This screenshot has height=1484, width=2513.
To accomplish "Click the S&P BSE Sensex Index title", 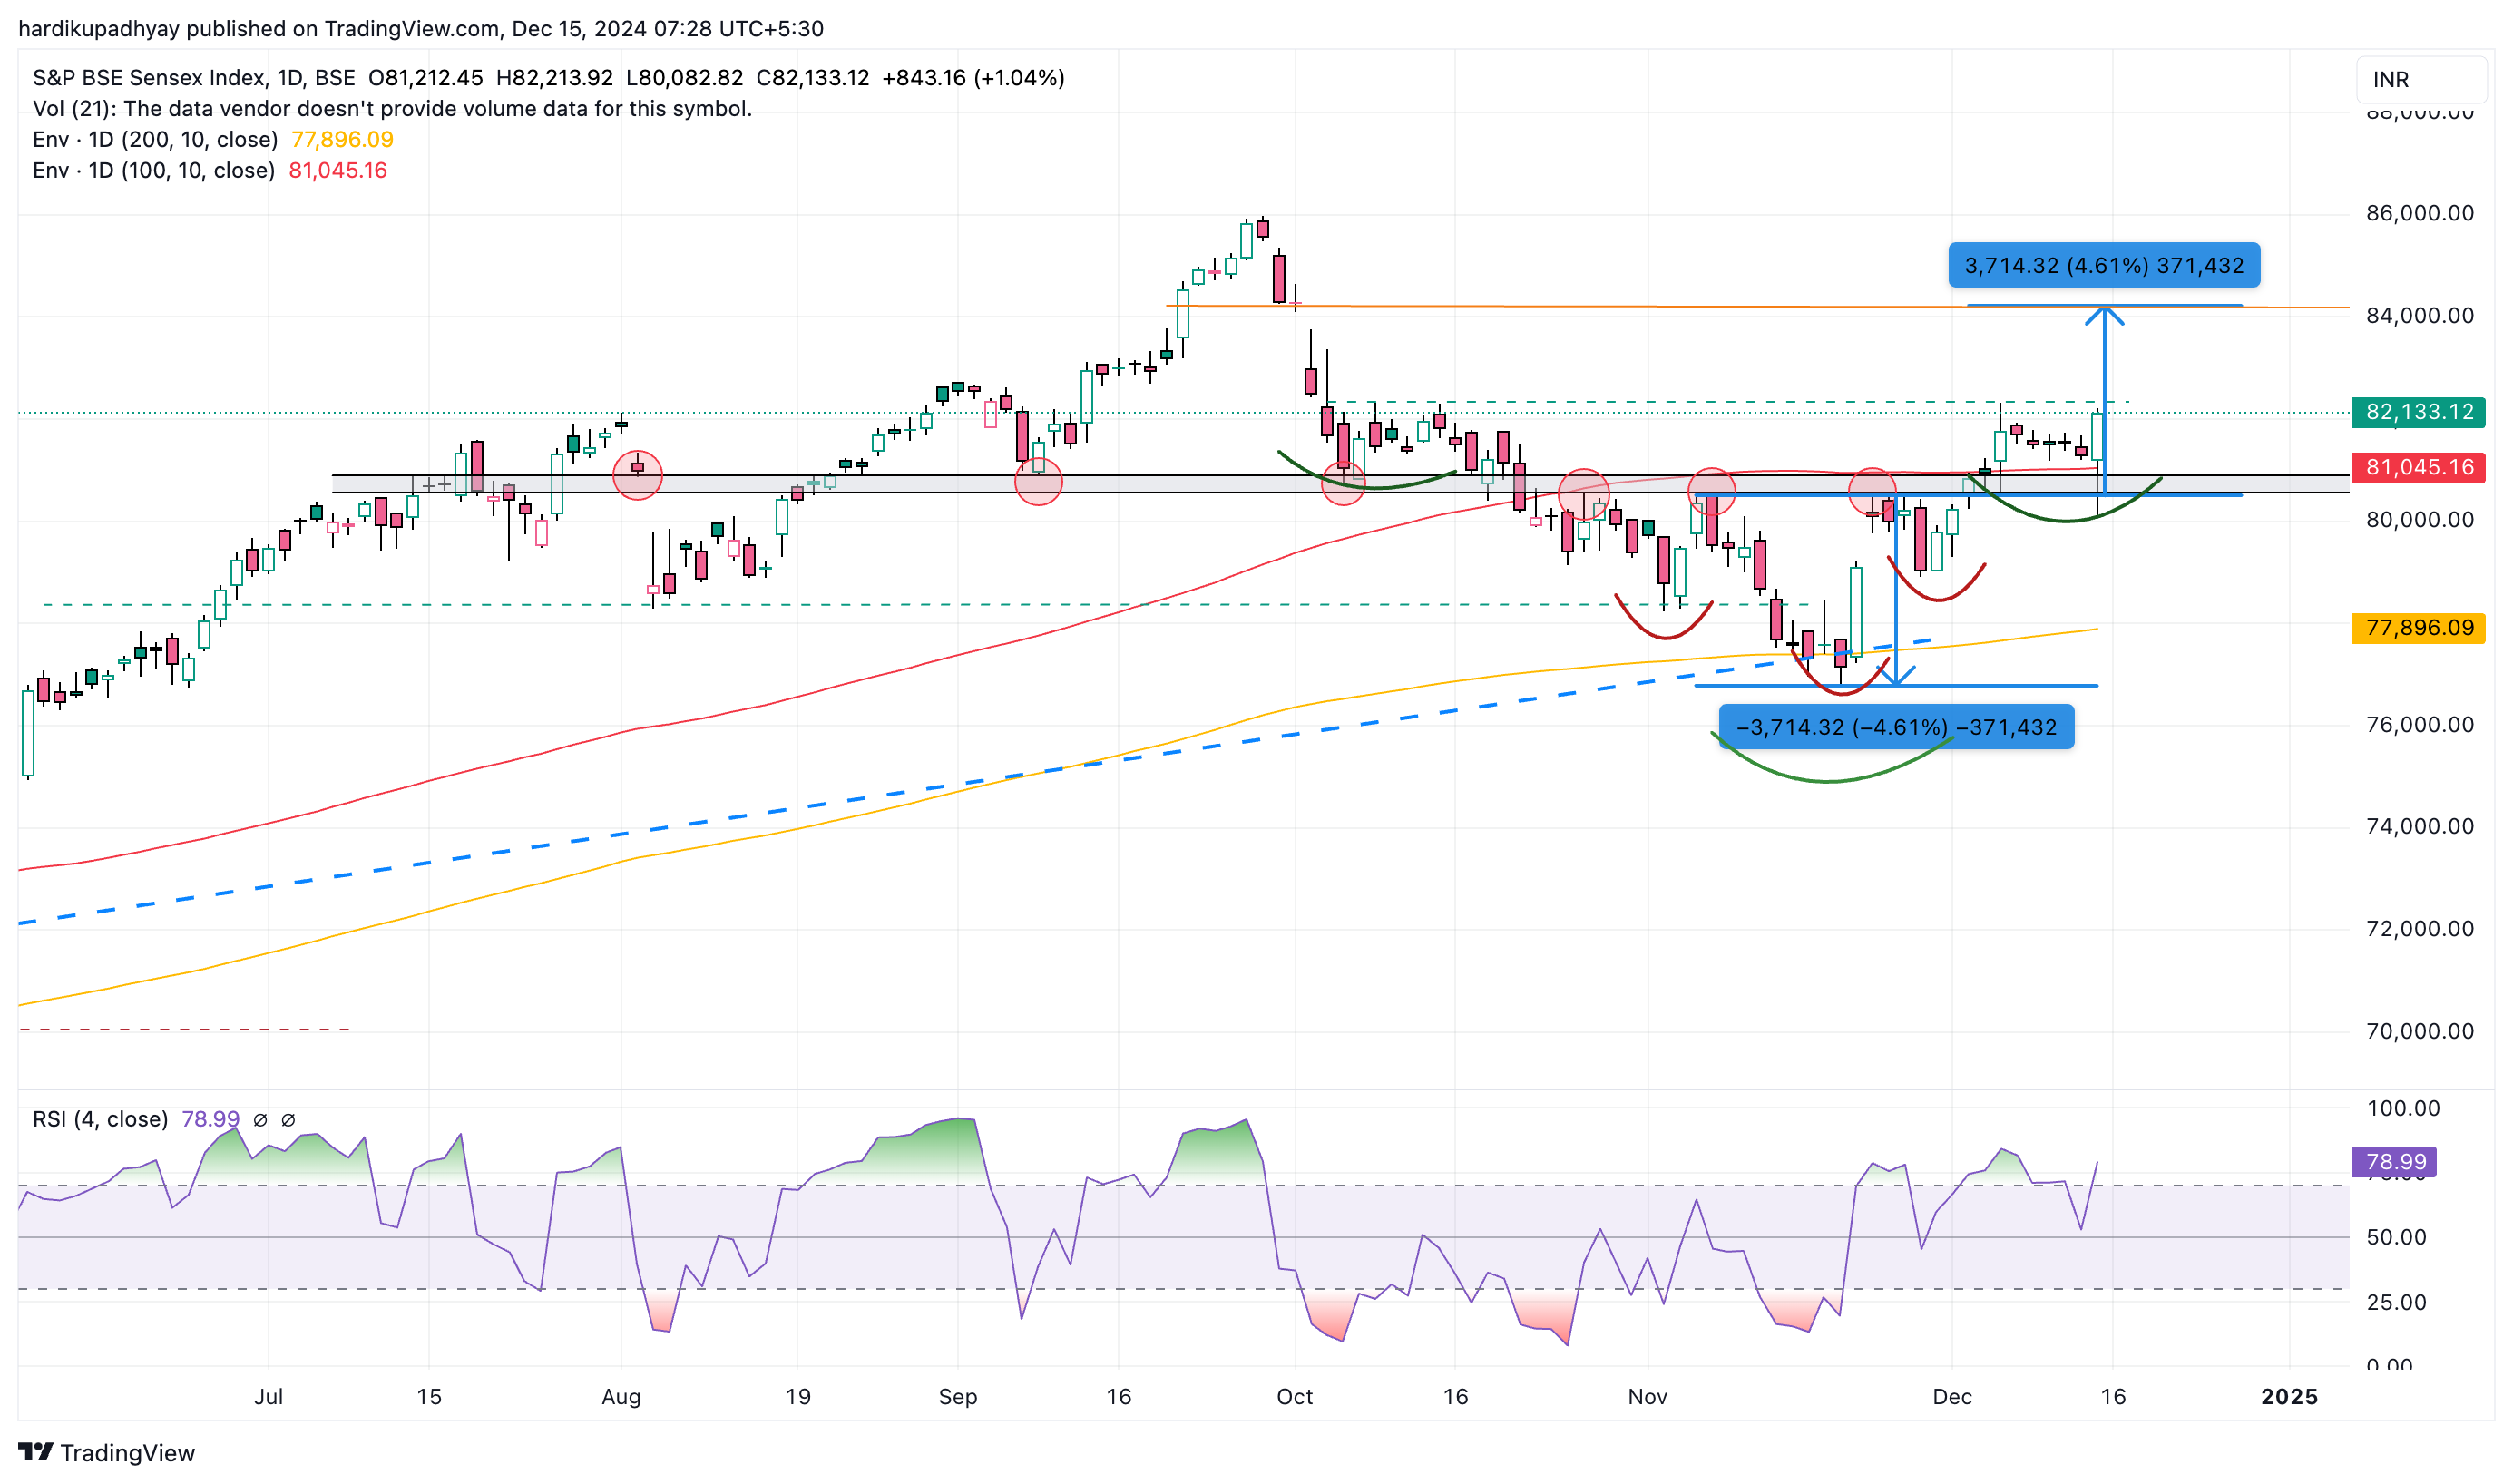I will coord(150,78).
